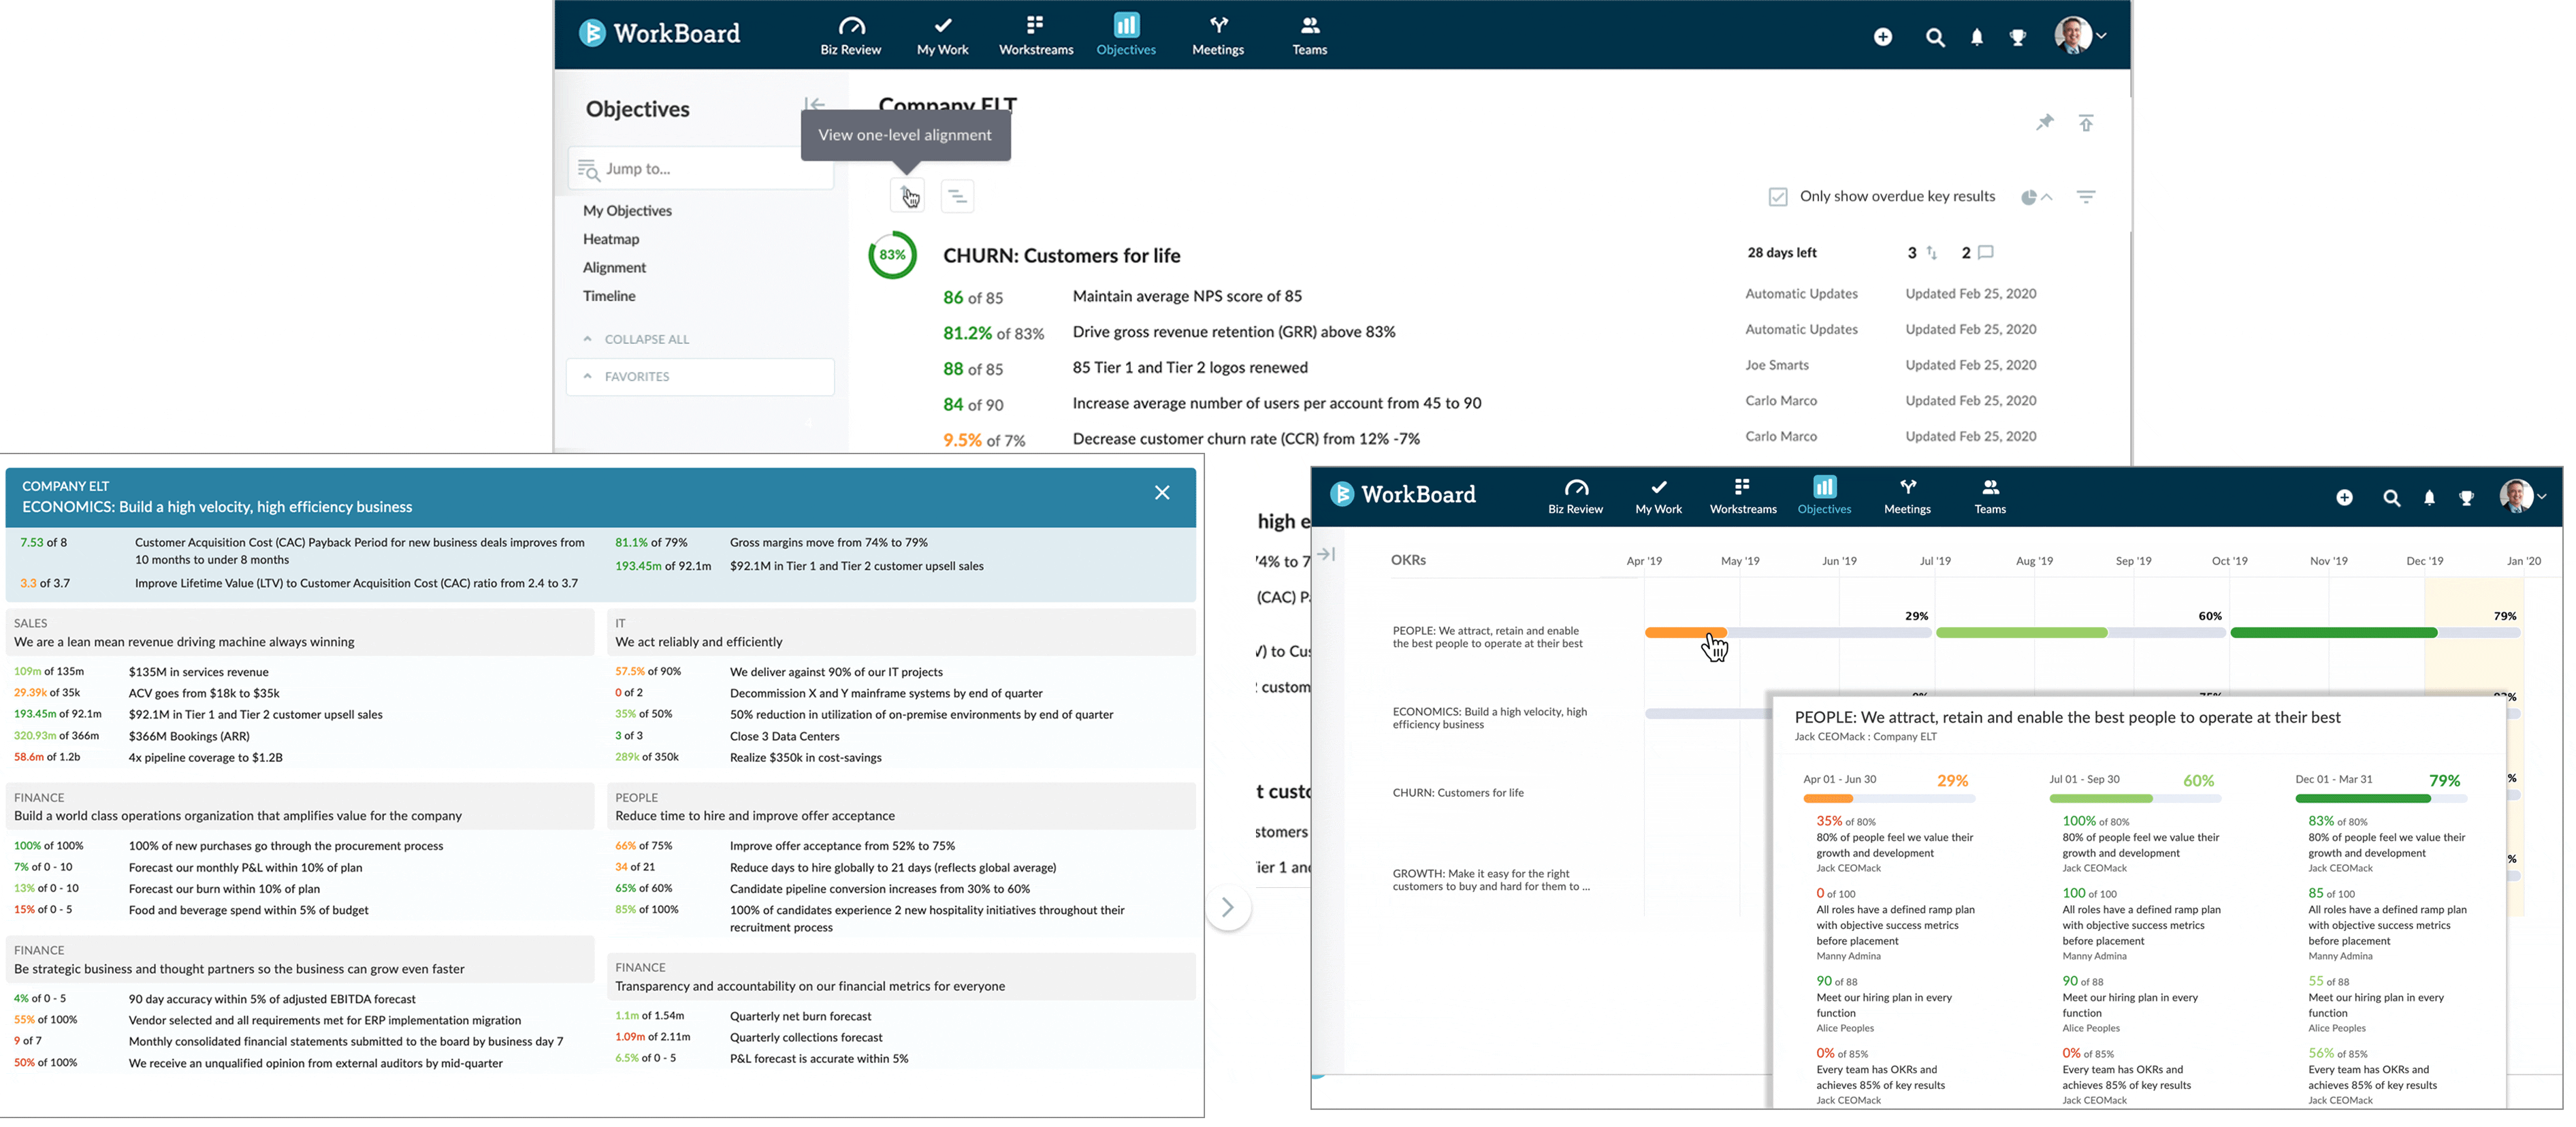
Task: Click the trophy icon in timeline window
Action: pos(2466,498)
